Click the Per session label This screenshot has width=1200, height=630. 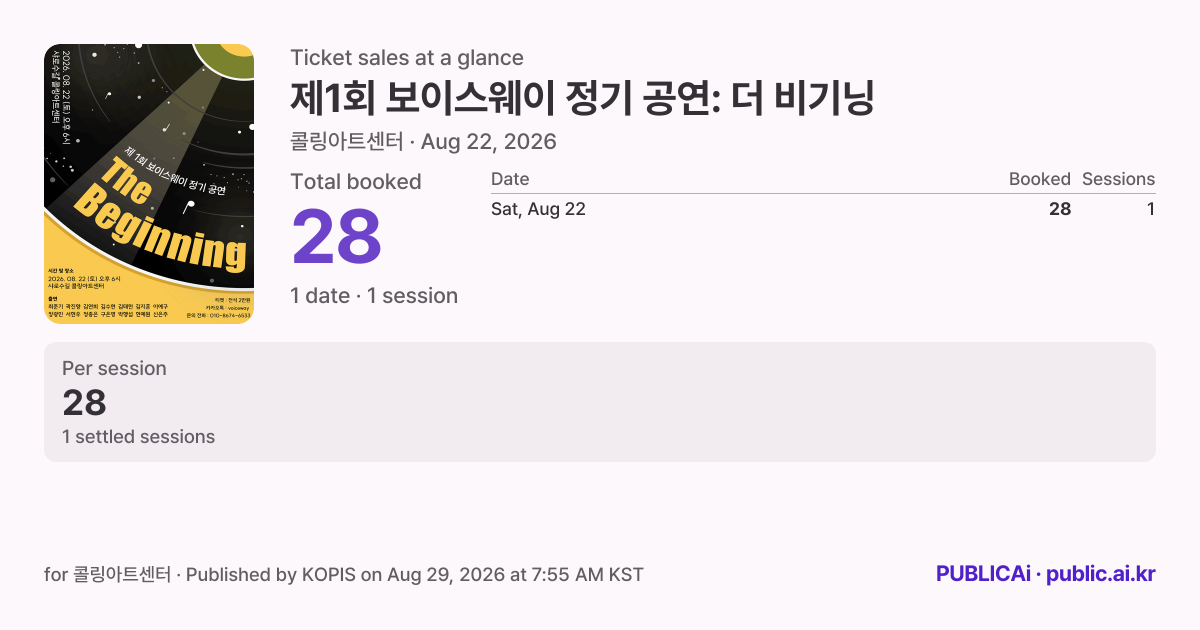[114, 368]
